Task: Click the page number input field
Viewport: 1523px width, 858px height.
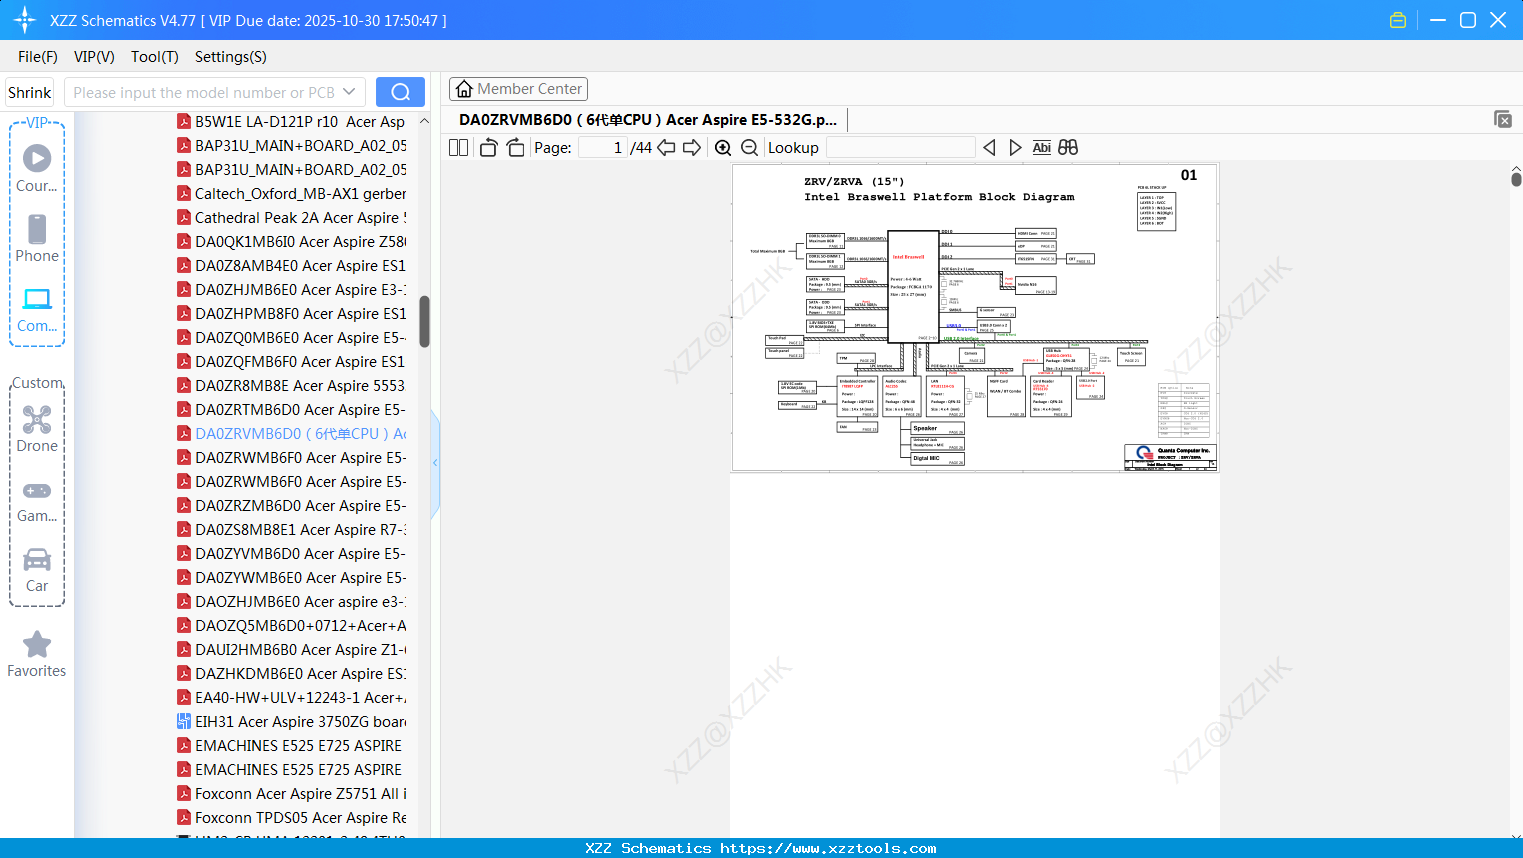Action: tap(603, 148)
